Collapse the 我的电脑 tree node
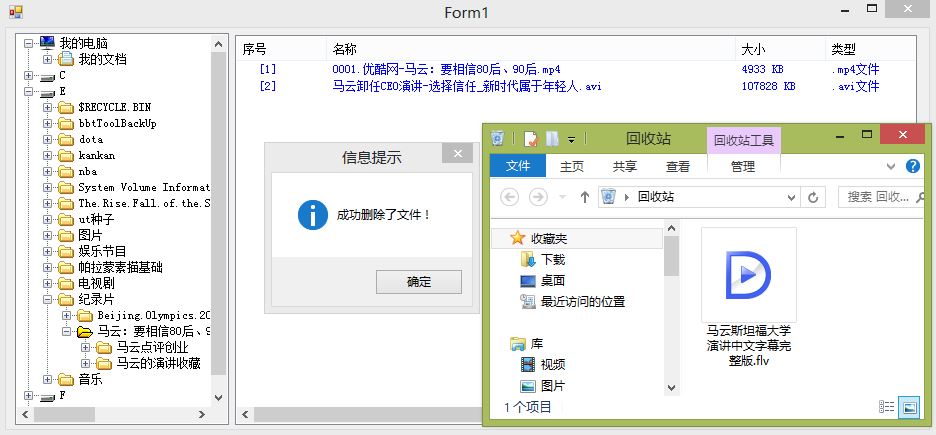Screen dimensions: 936x435 [x=28, y=43]
